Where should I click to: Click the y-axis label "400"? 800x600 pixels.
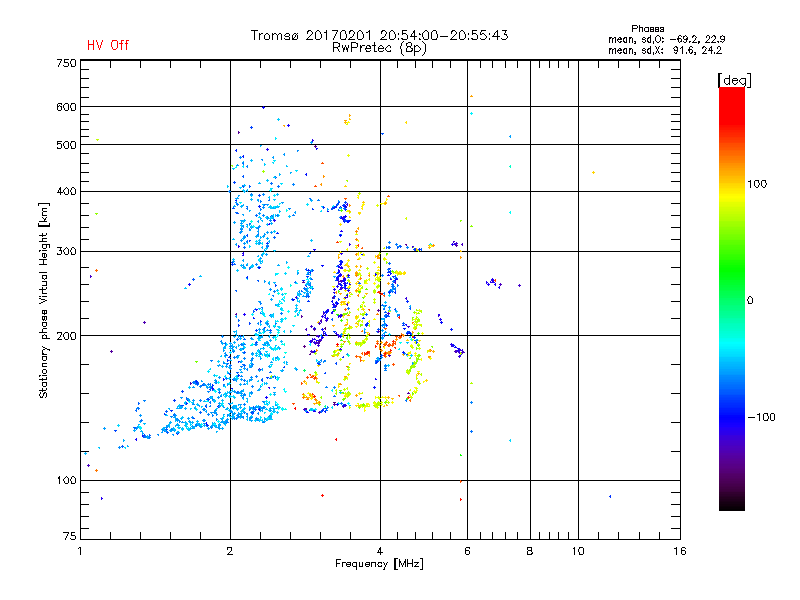(66, 192)
